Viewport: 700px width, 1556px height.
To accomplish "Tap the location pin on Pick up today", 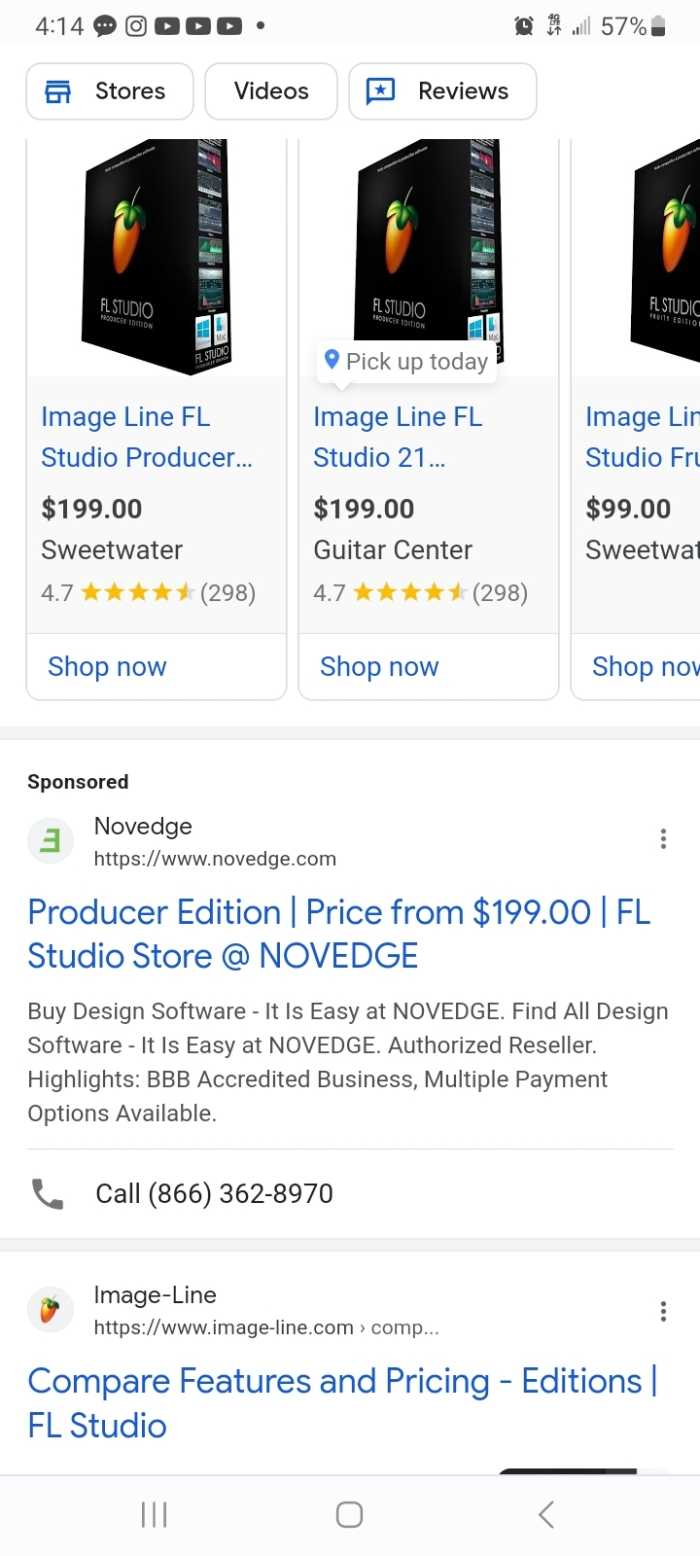I will [x=332, y=360].
